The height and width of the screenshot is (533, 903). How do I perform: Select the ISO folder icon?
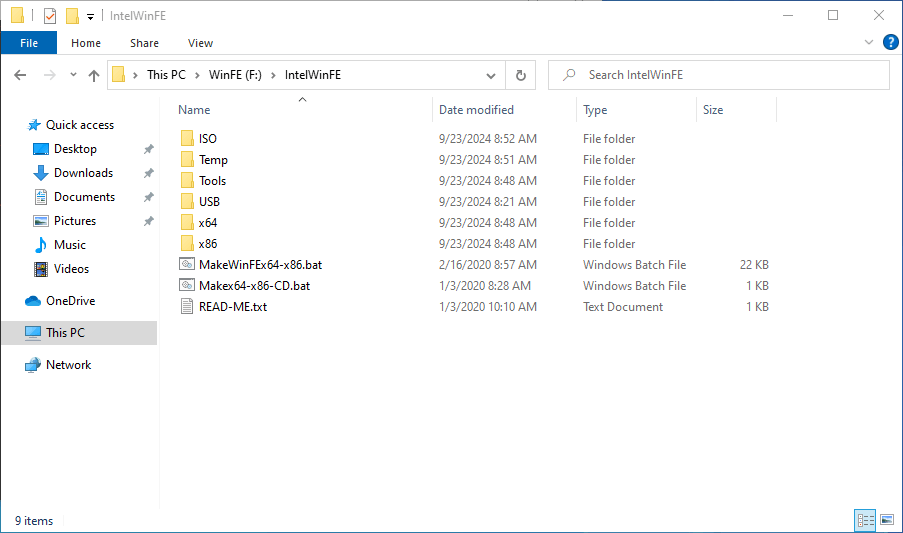(187, 138)
